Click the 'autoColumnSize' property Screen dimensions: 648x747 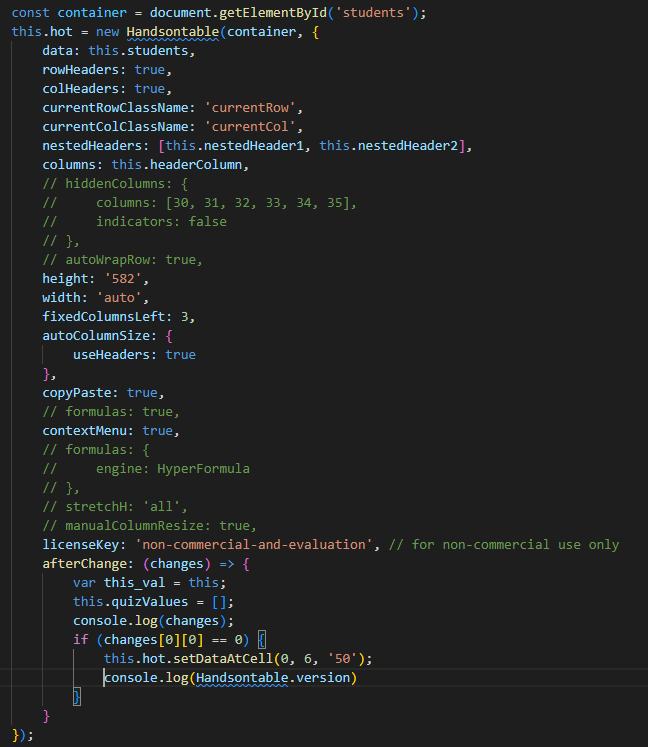96,336
